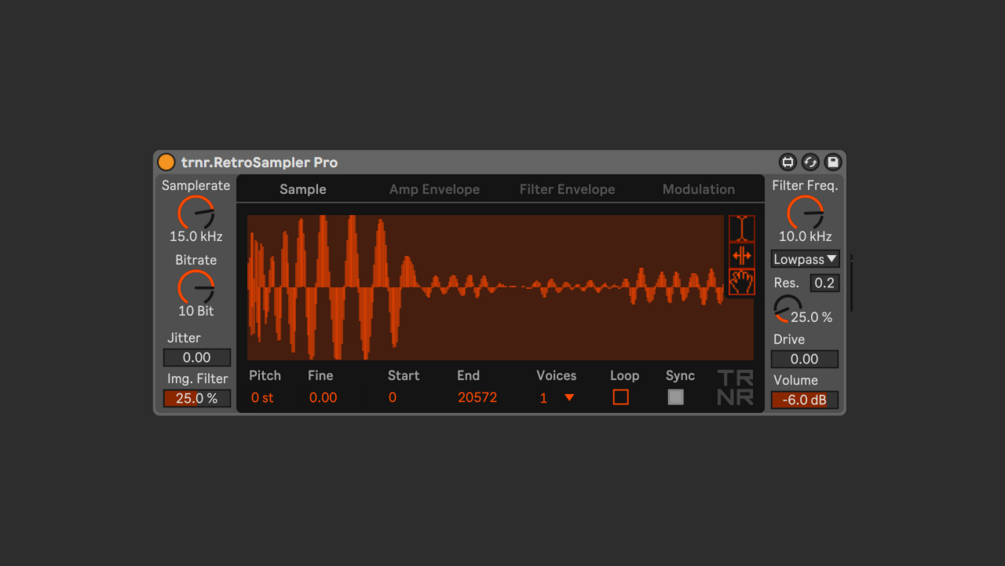Click the Bitrate knob
The height and width of the screenshot is (566, 1005).
(x=196, y=287)
